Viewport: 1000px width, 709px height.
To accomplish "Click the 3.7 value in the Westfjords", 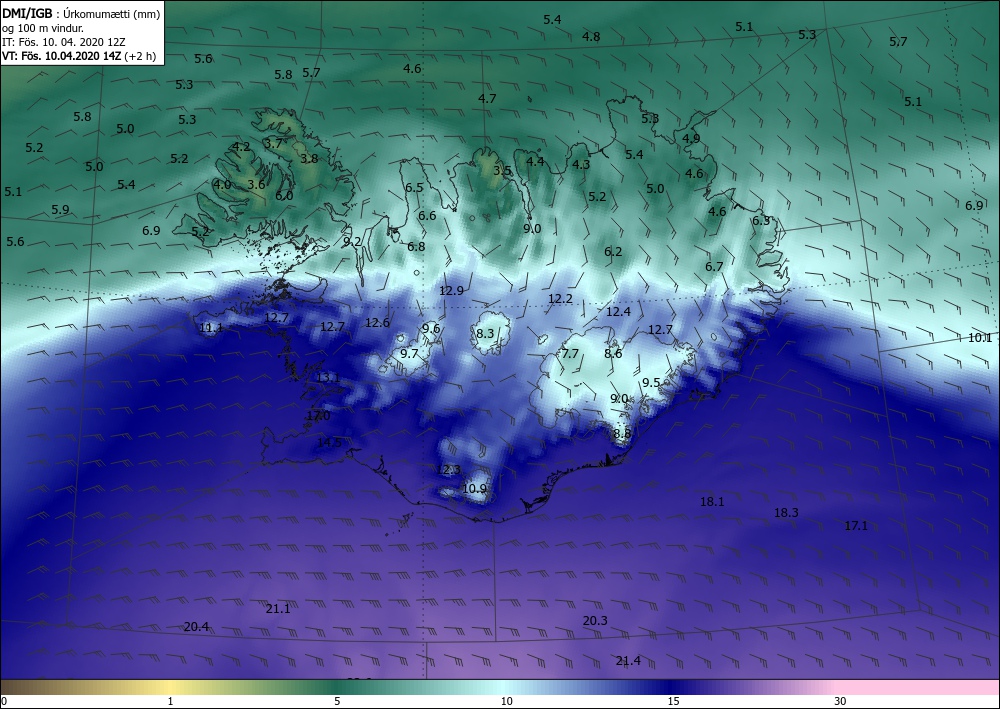I will click(274, 143).
